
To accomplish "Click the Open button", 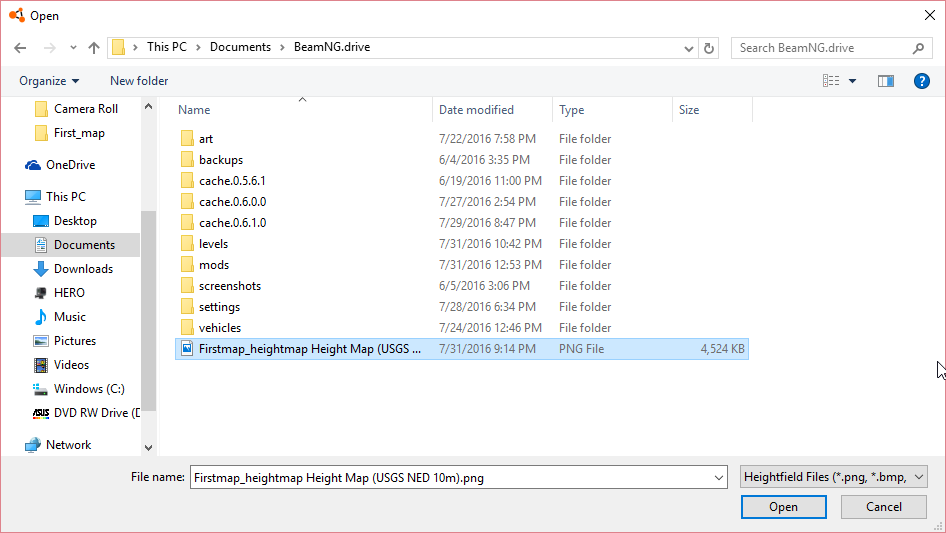I will tap(784, 507).
